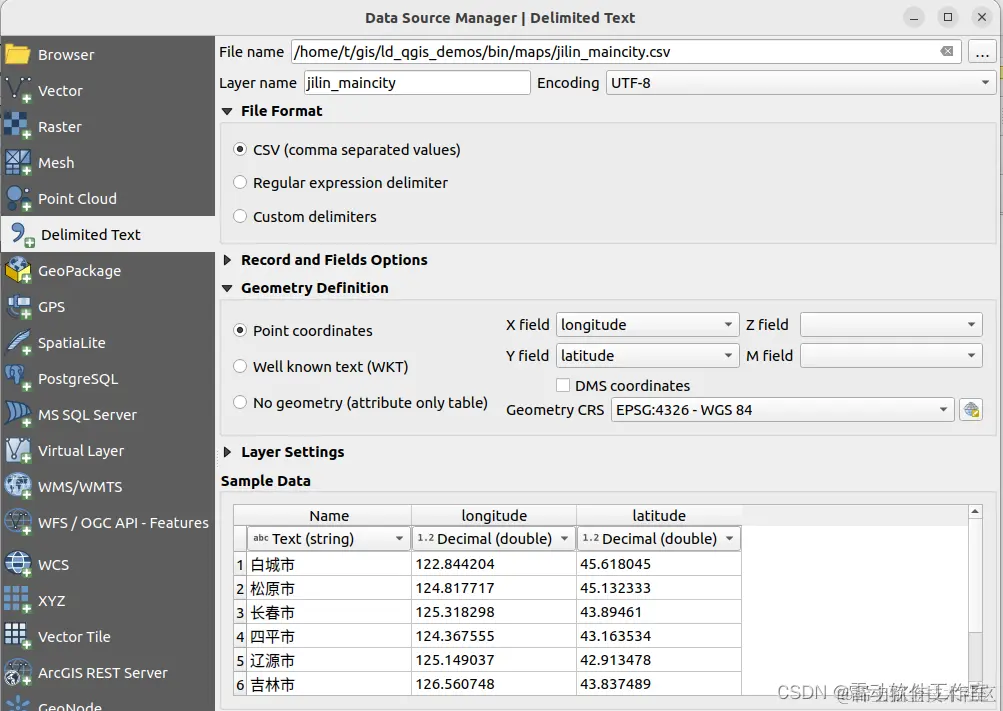Image resolution: width=1003 pixels, height=711 pixels.
Task: Click longitude value 122.844204
Action: click(494, 564)
